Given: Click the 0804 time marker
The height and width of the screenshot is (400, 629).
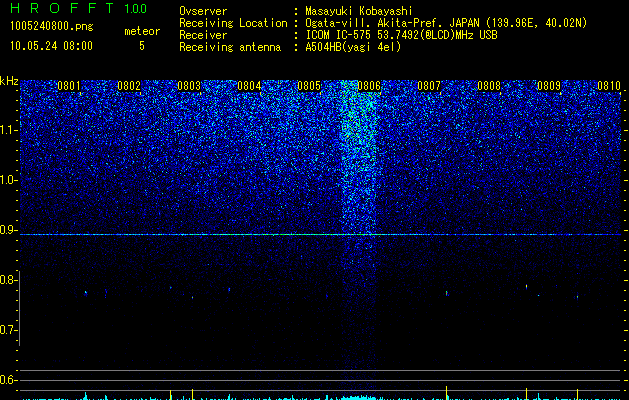Looking at the screenshot, I should tap(249, 86).
